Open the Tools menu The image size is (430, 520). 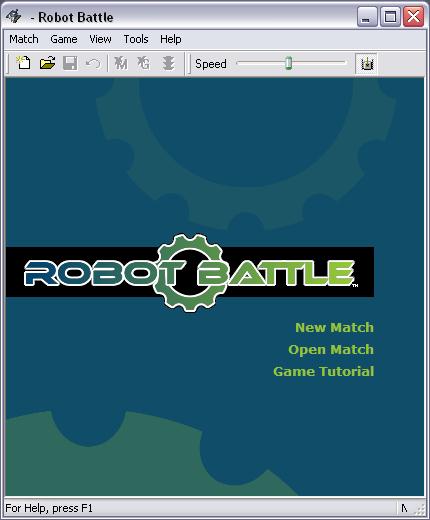tap(136, 39)
